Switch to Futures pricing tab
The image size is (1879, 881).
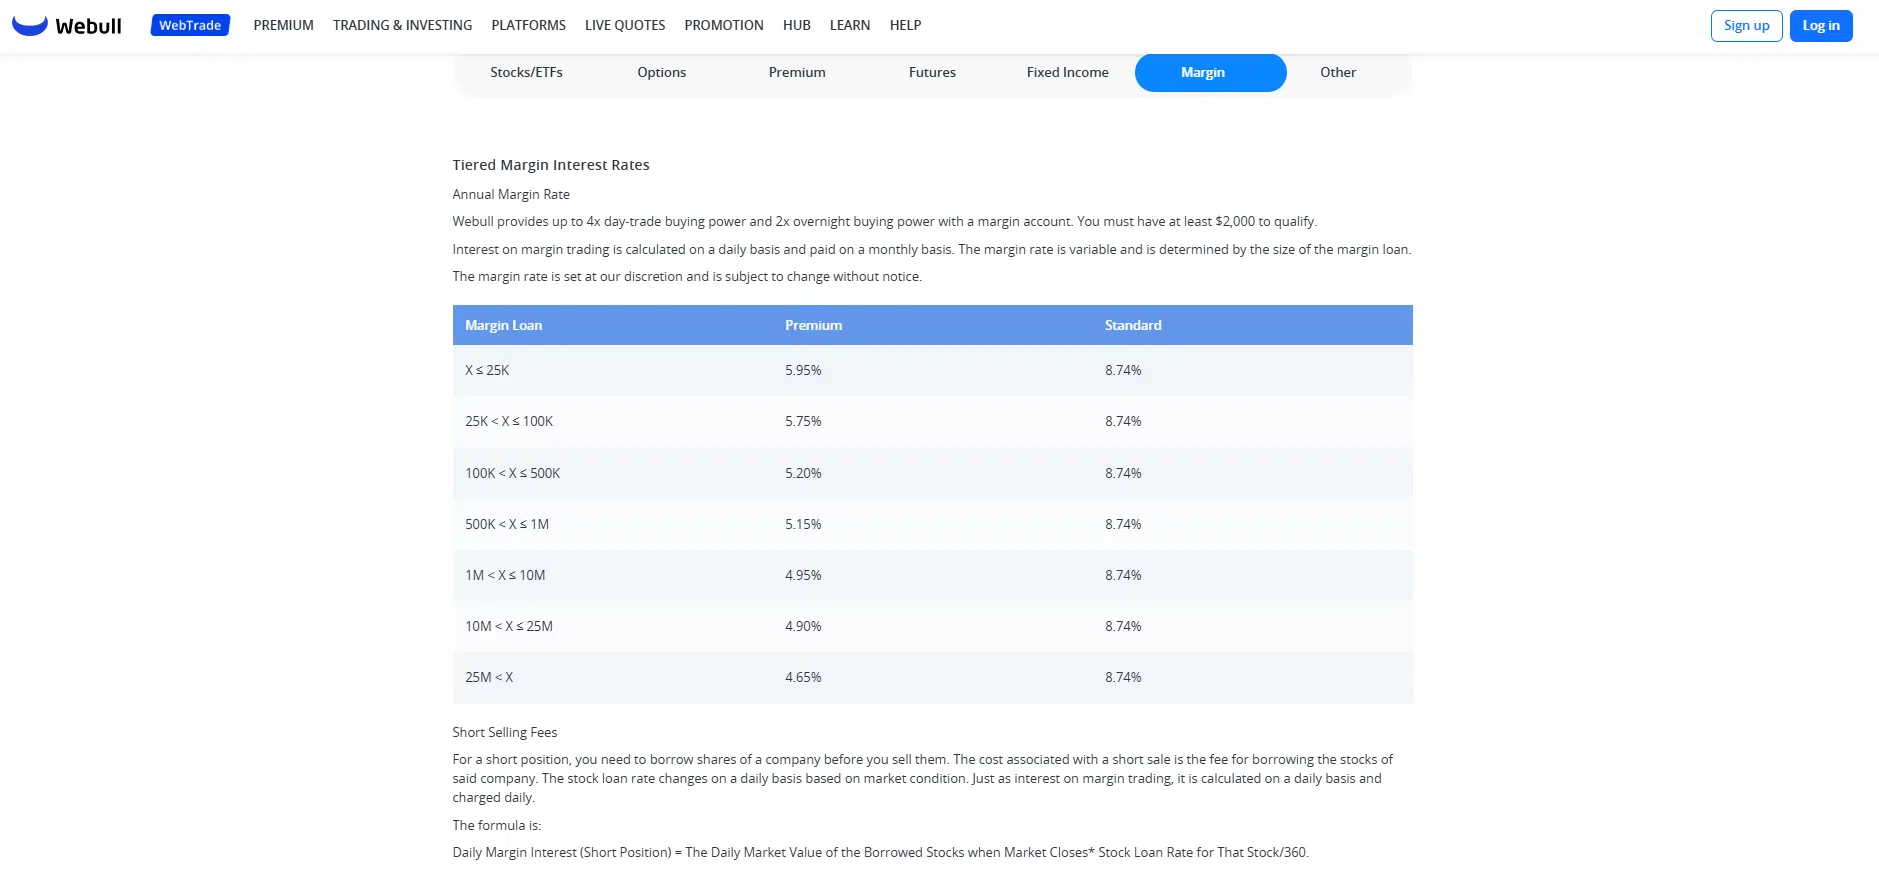point(932,72)
